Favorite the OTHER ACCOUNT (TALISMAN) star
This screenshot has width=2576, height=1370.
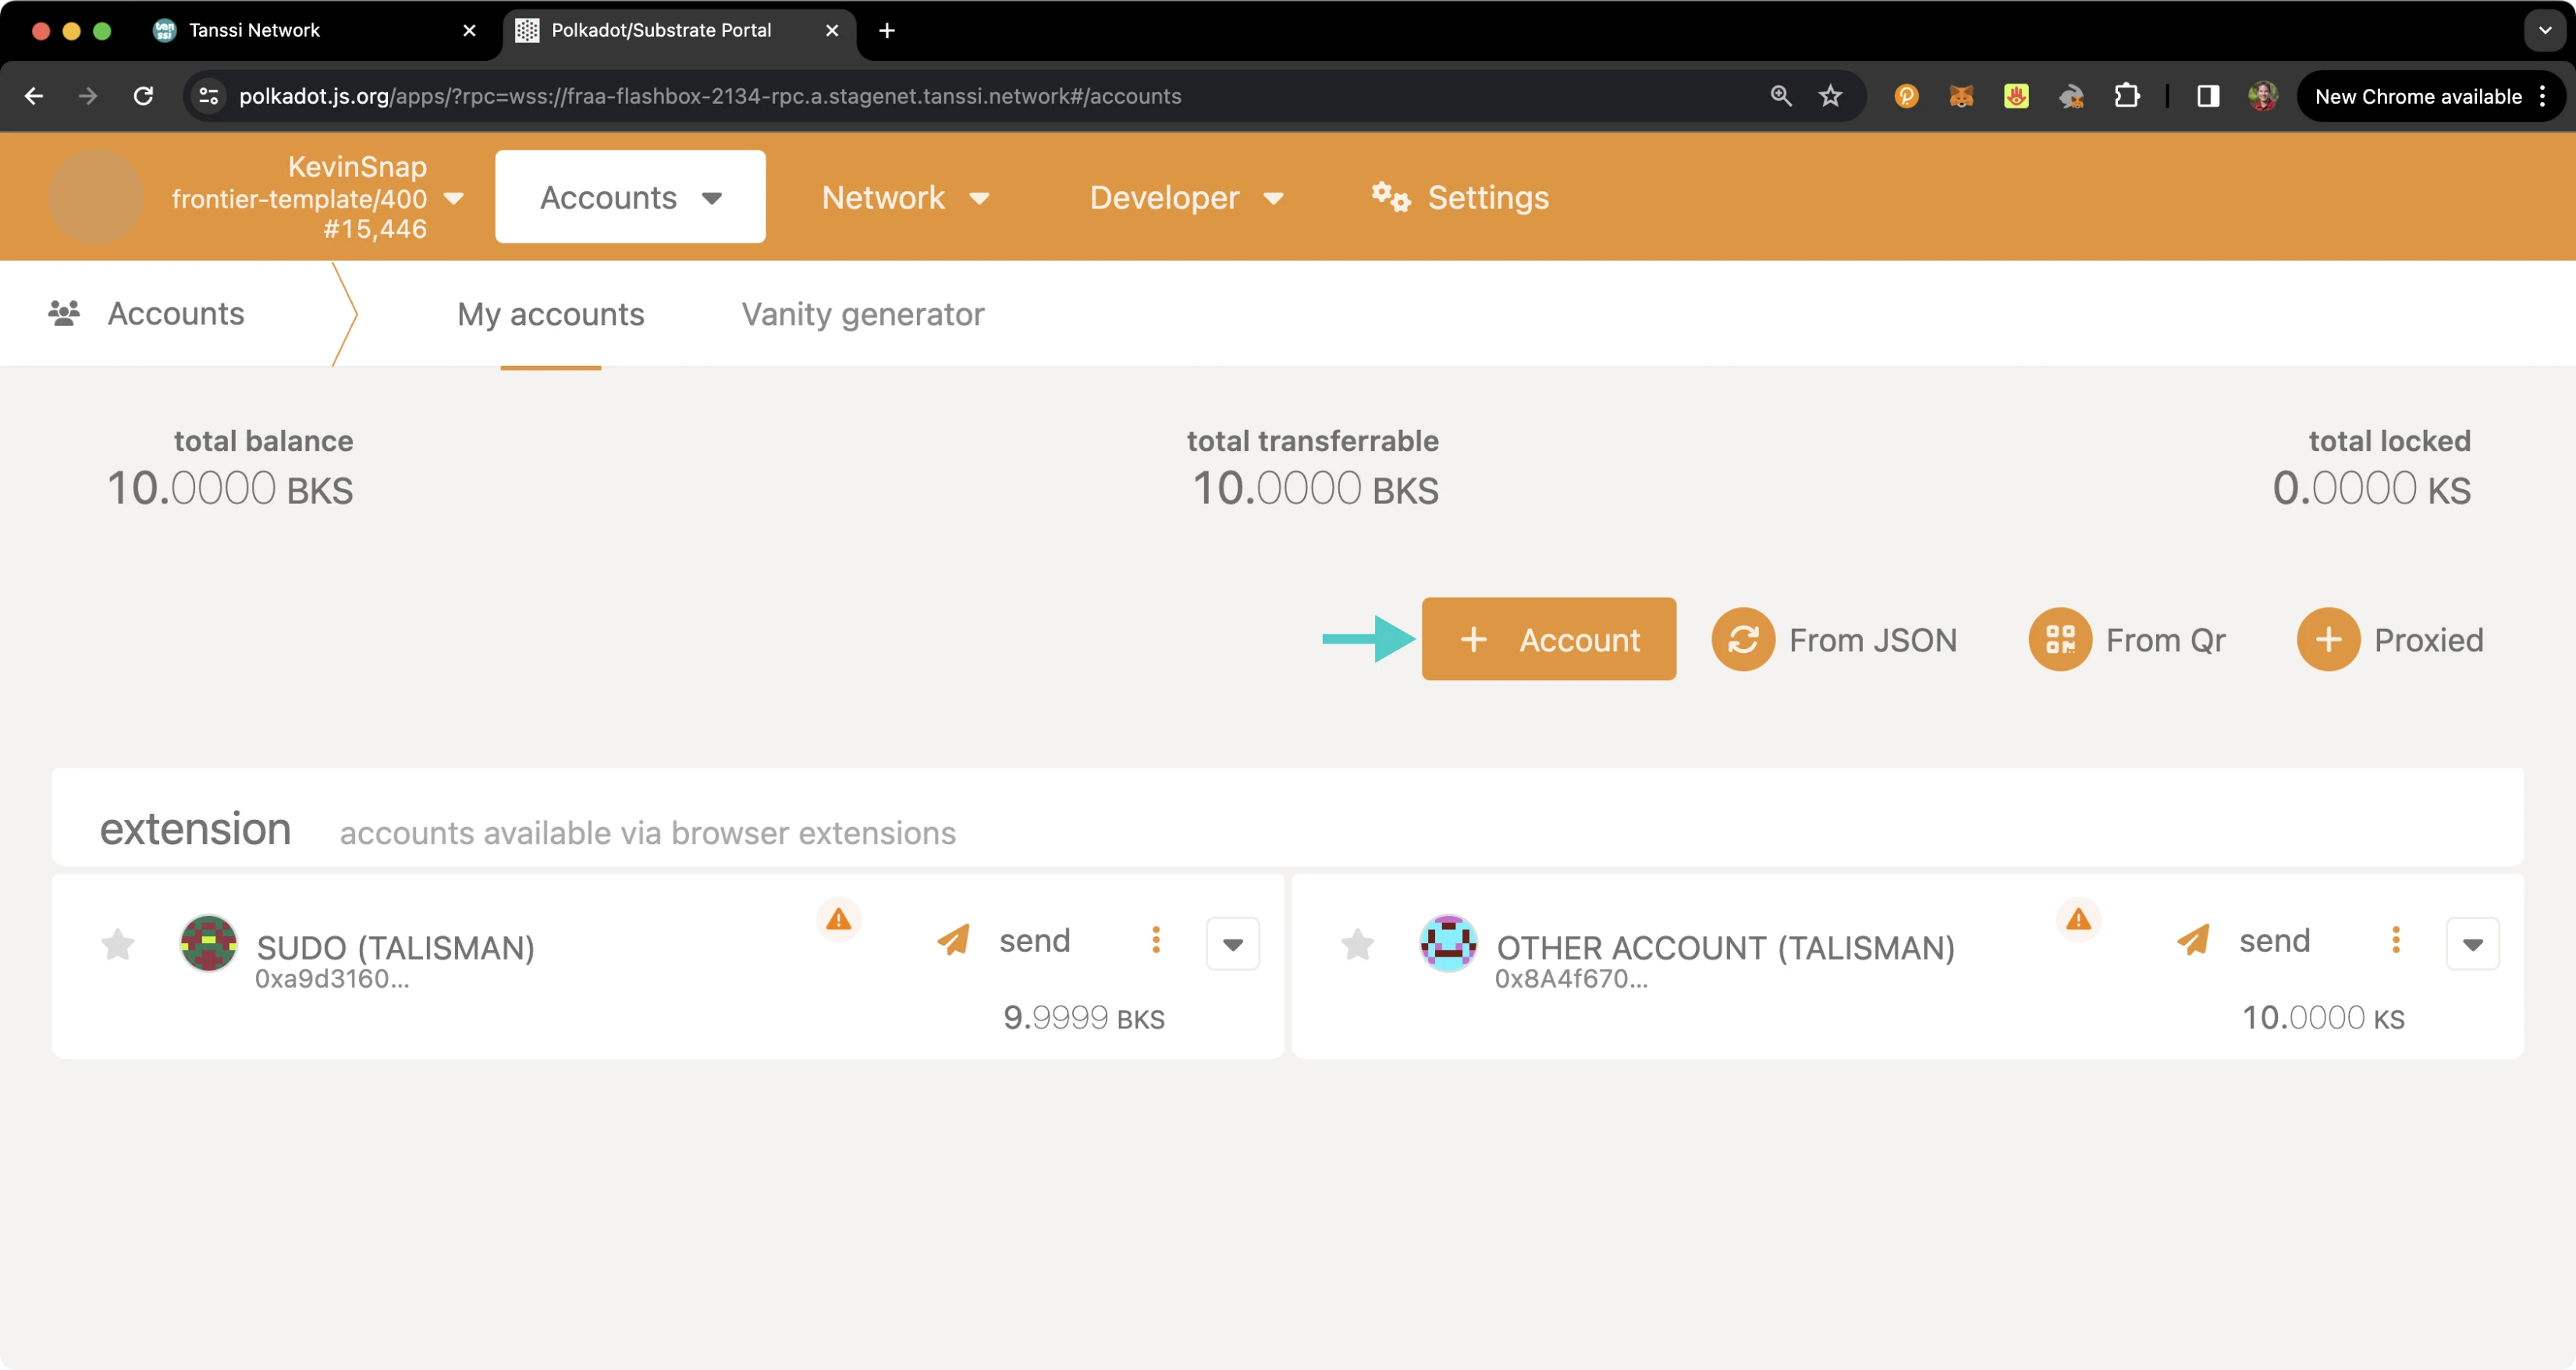click(1357, 944)
